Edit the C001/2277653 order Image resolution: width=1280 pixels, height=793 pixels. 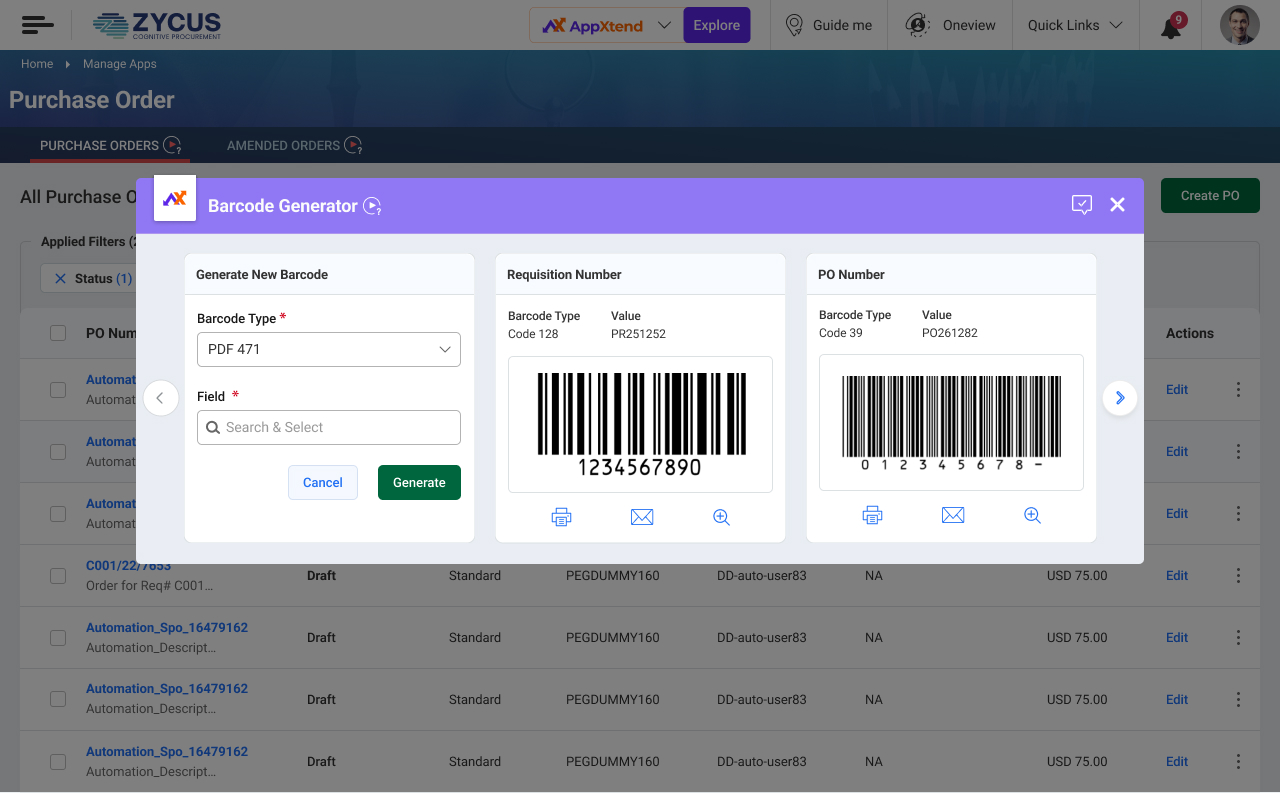[x=1177, y=576]
